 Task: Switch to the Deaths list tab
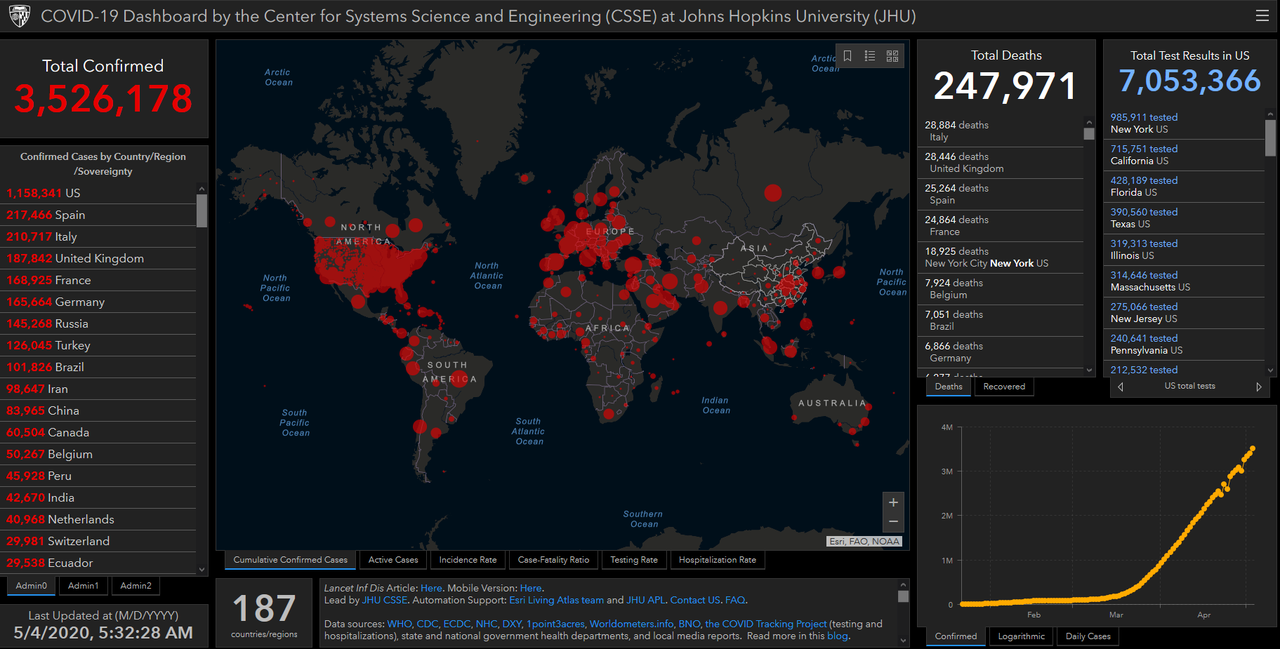pyautogui.click(x=948, y=386)
